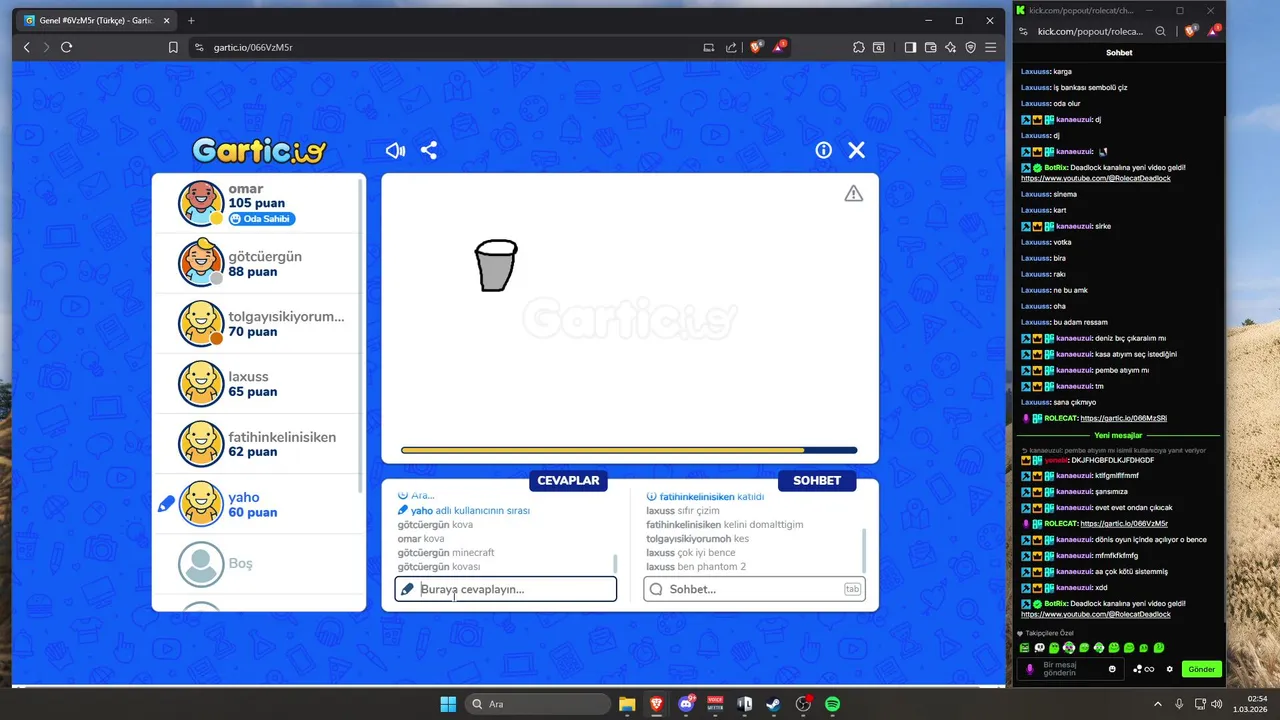This screenshot has height=720, width=1280.
Task: Show hidden system tray icons
Action: pyautogui.click(x=1158, y=704)
